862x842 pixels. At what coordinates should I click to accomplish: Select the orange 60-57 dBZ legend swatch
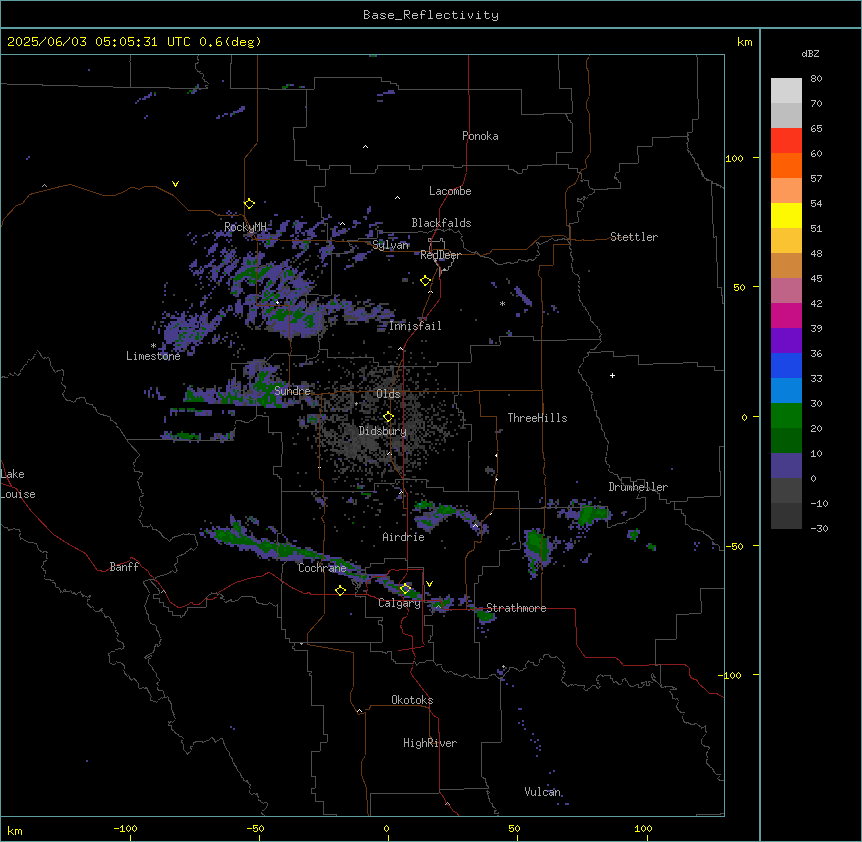click(786, 165)
